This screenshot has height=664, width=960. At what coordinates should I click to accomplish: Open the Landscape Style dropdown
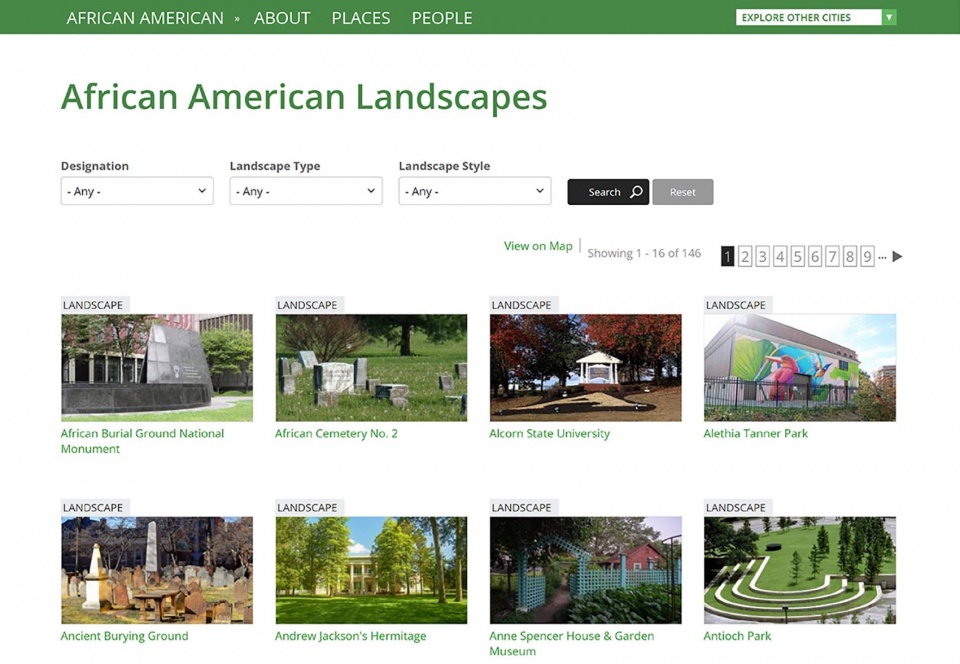[x=475, y=191]
